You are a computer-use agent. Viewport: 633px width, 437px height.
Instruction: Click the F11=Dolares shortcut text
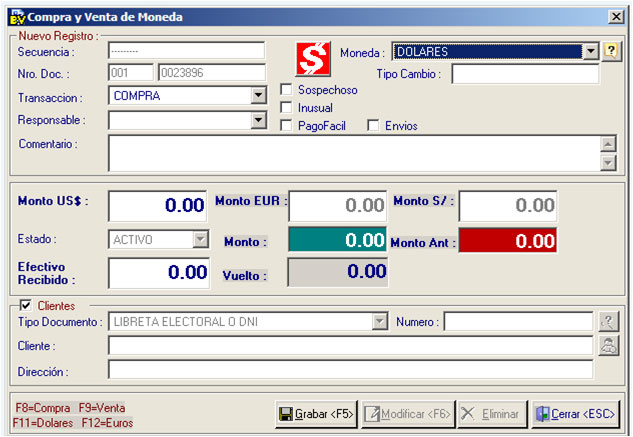click(x=43, y=423)
